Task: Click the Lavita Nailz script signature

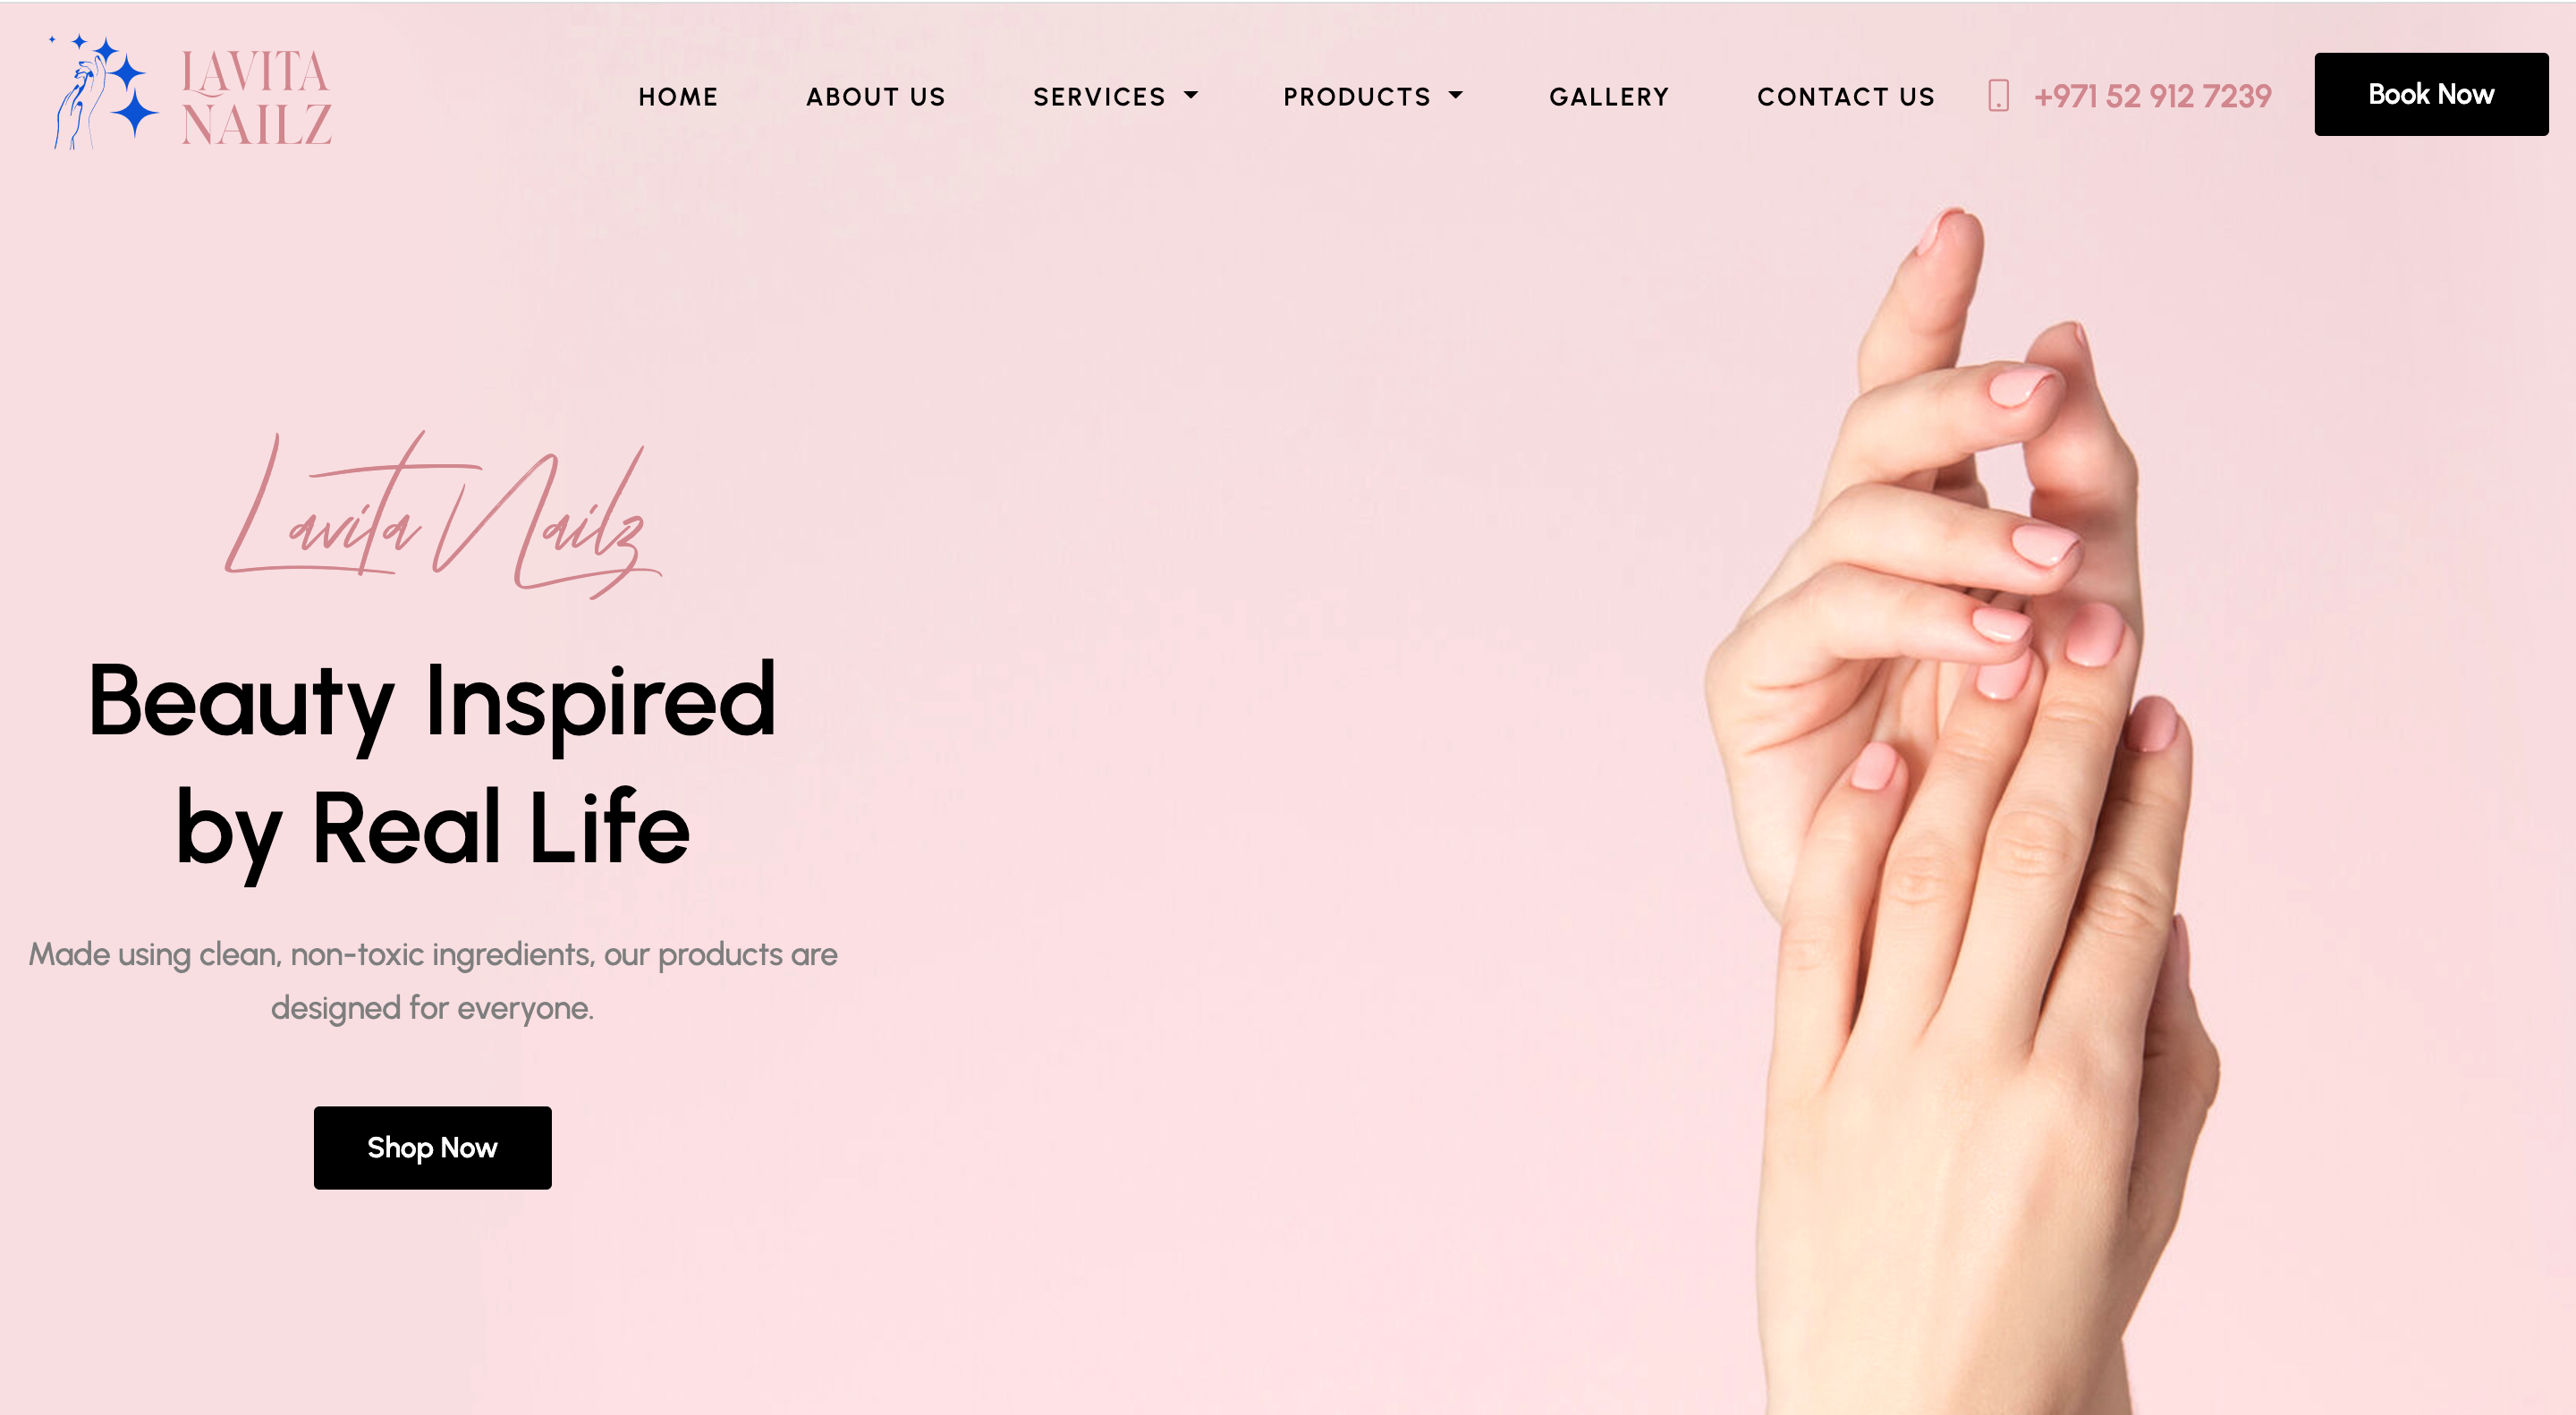Action: 443,516
